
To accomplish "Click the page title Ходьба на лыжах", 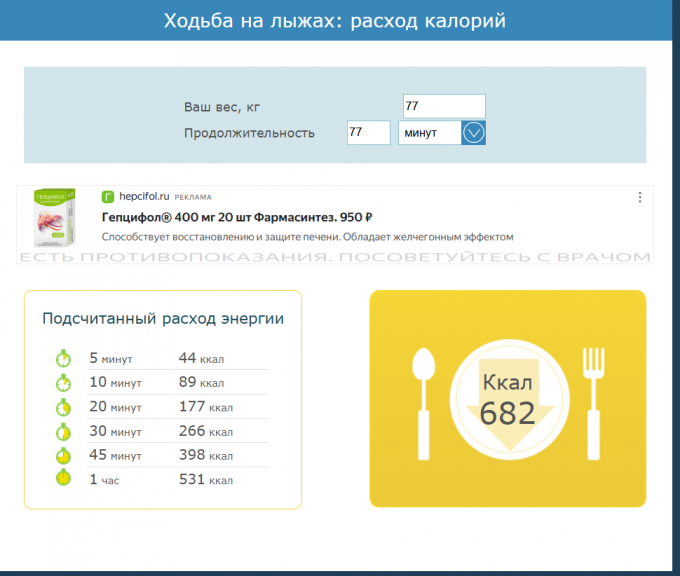I will pyautogui.click(x=335, y=21).
